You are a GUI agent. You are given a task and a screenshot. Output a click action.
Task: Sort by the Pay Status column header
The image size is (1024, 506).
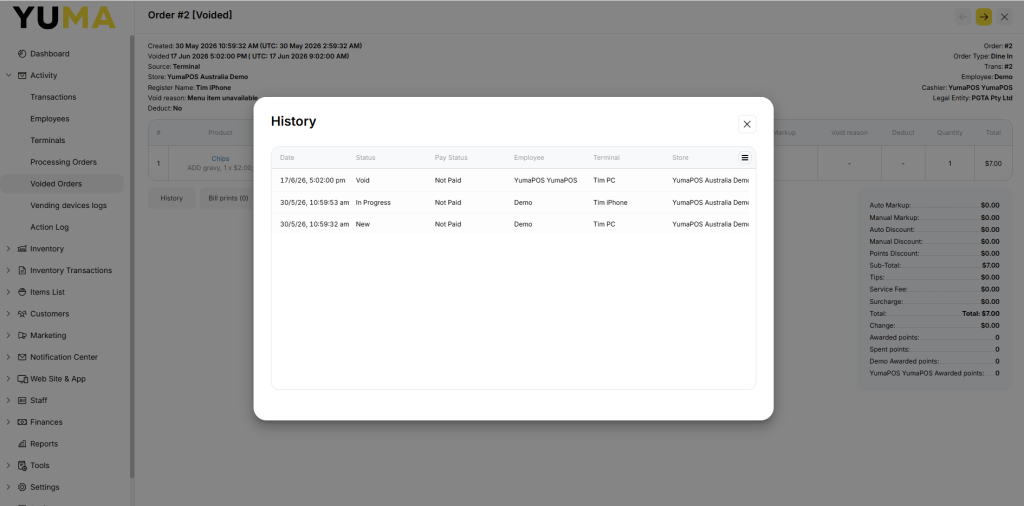tap(451, 157)
